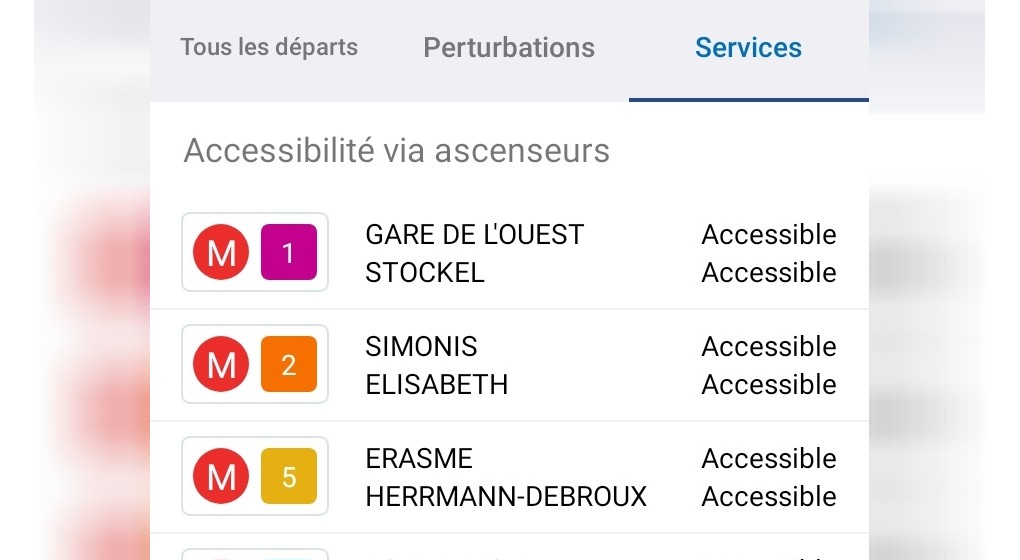1020x560 pixels.
Task: Click the yellow line 5 badge
Action: (289, 477)
